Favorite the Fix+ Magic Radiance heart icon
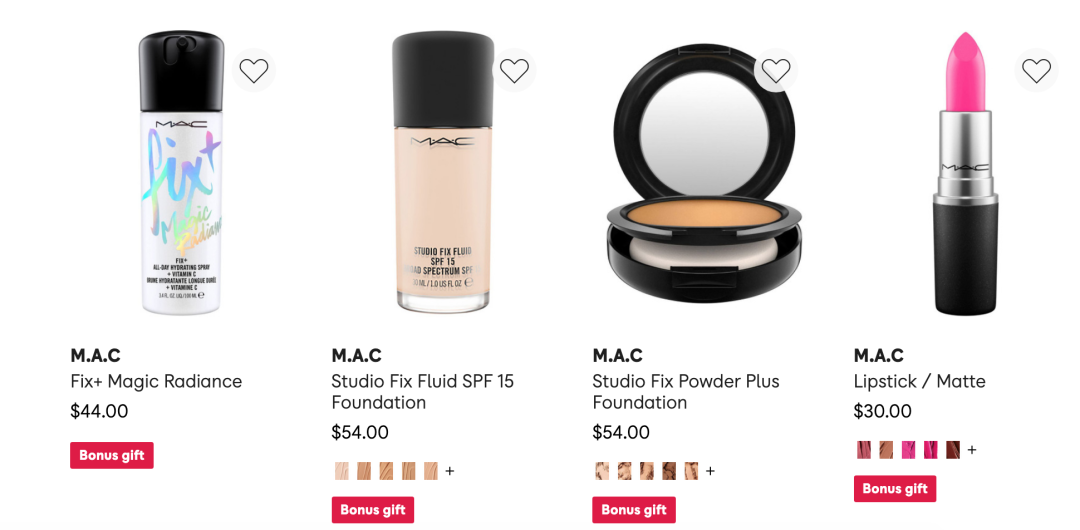The width and height of the screenshot is (1080, 530). point(253,70)
